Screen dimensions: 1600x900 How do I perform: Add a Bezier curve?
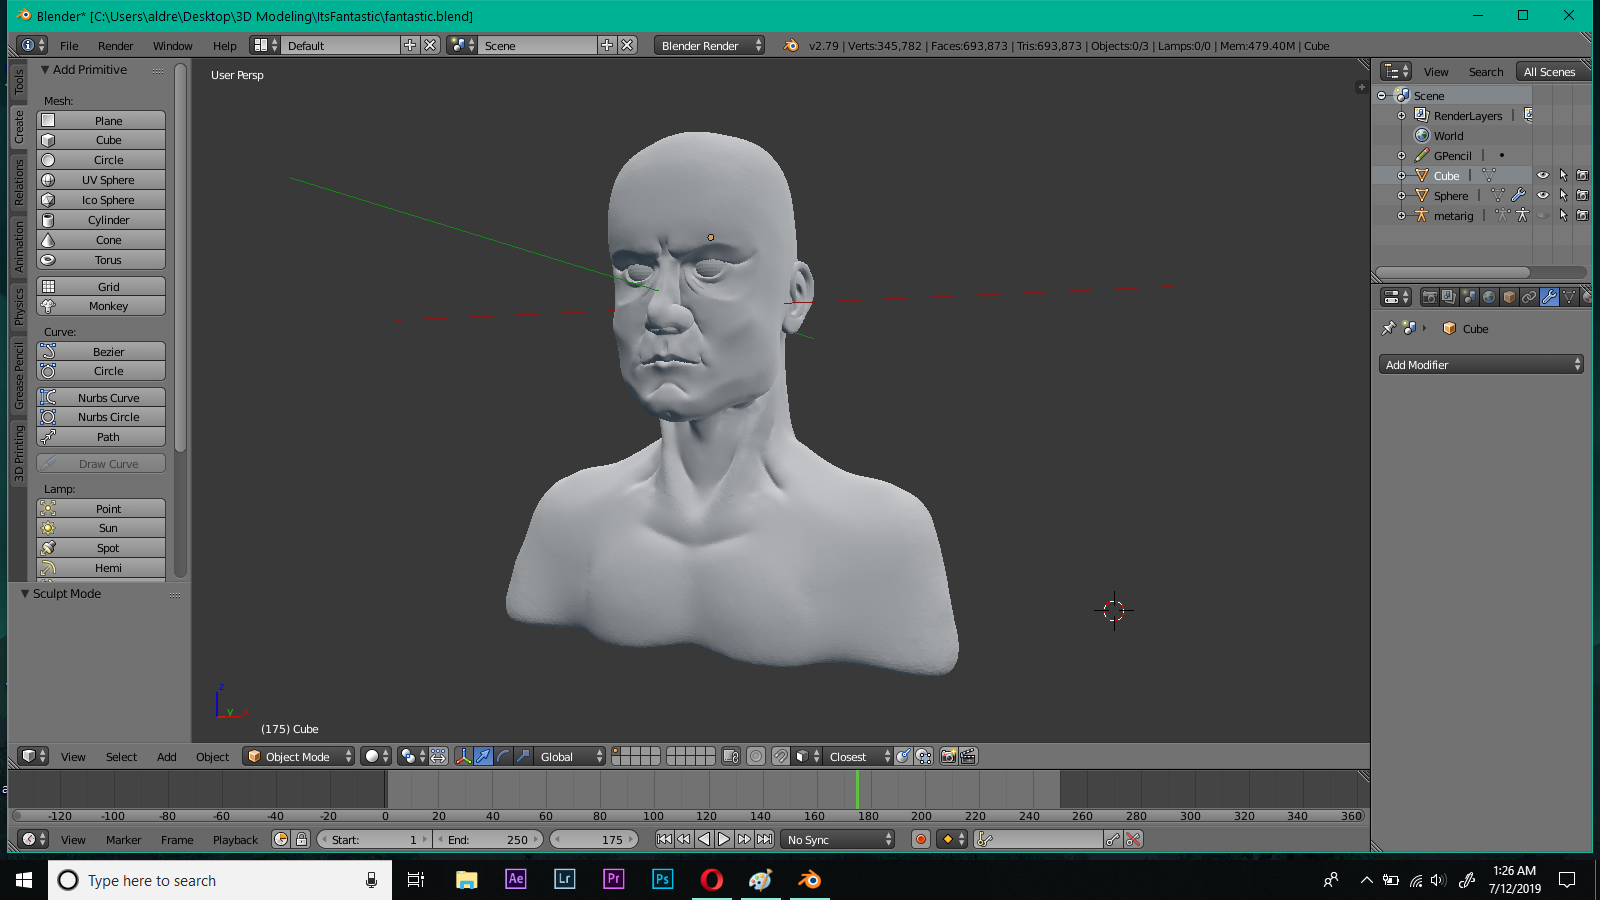click(101, 352)
